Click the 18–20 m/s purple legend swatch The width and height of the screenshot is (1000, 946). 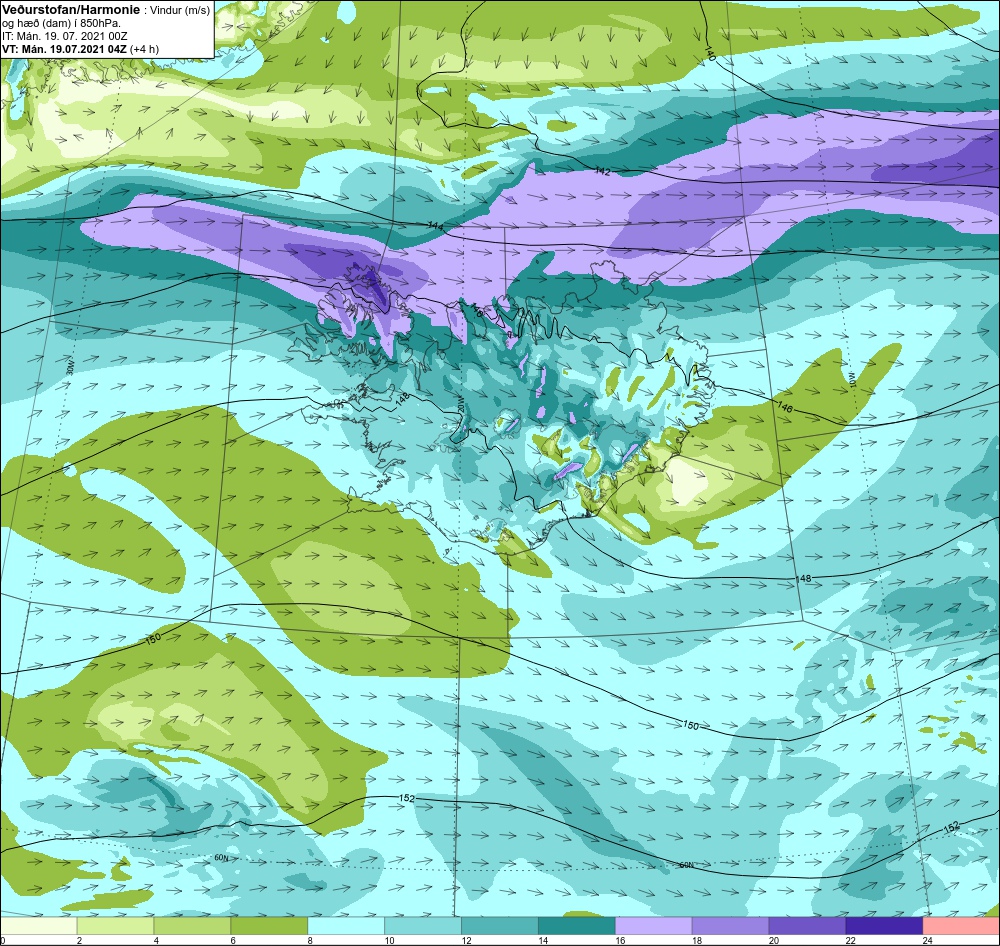click(x=730, y=926)
